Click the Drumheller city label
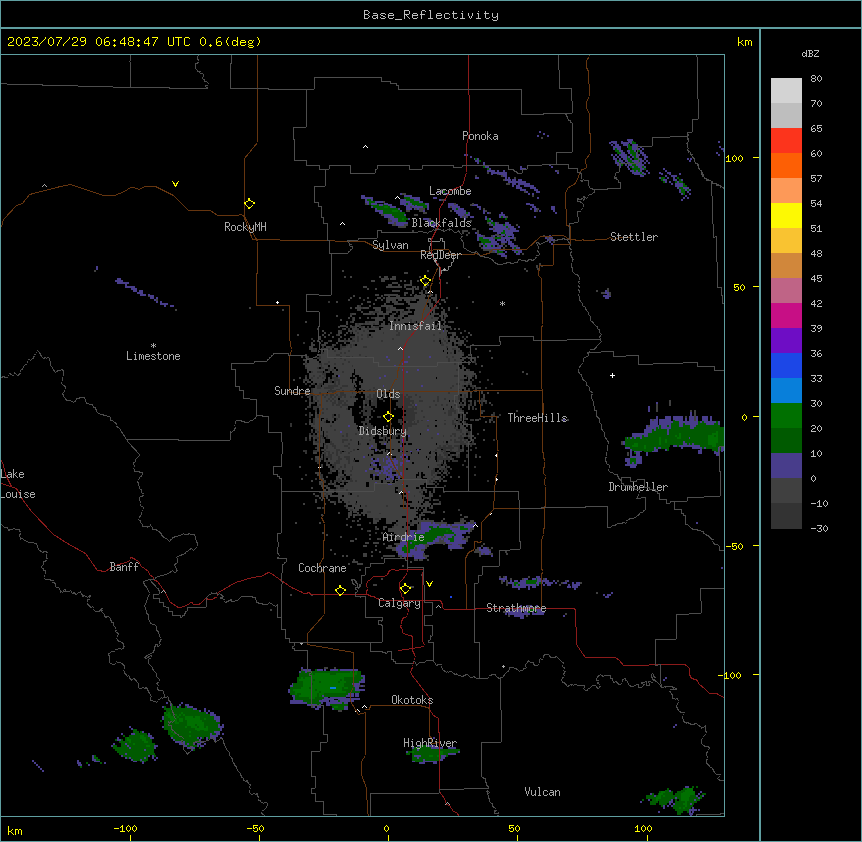Image resolution: width=862 pixels, height=842 pixels. click(x=638, y=487)
